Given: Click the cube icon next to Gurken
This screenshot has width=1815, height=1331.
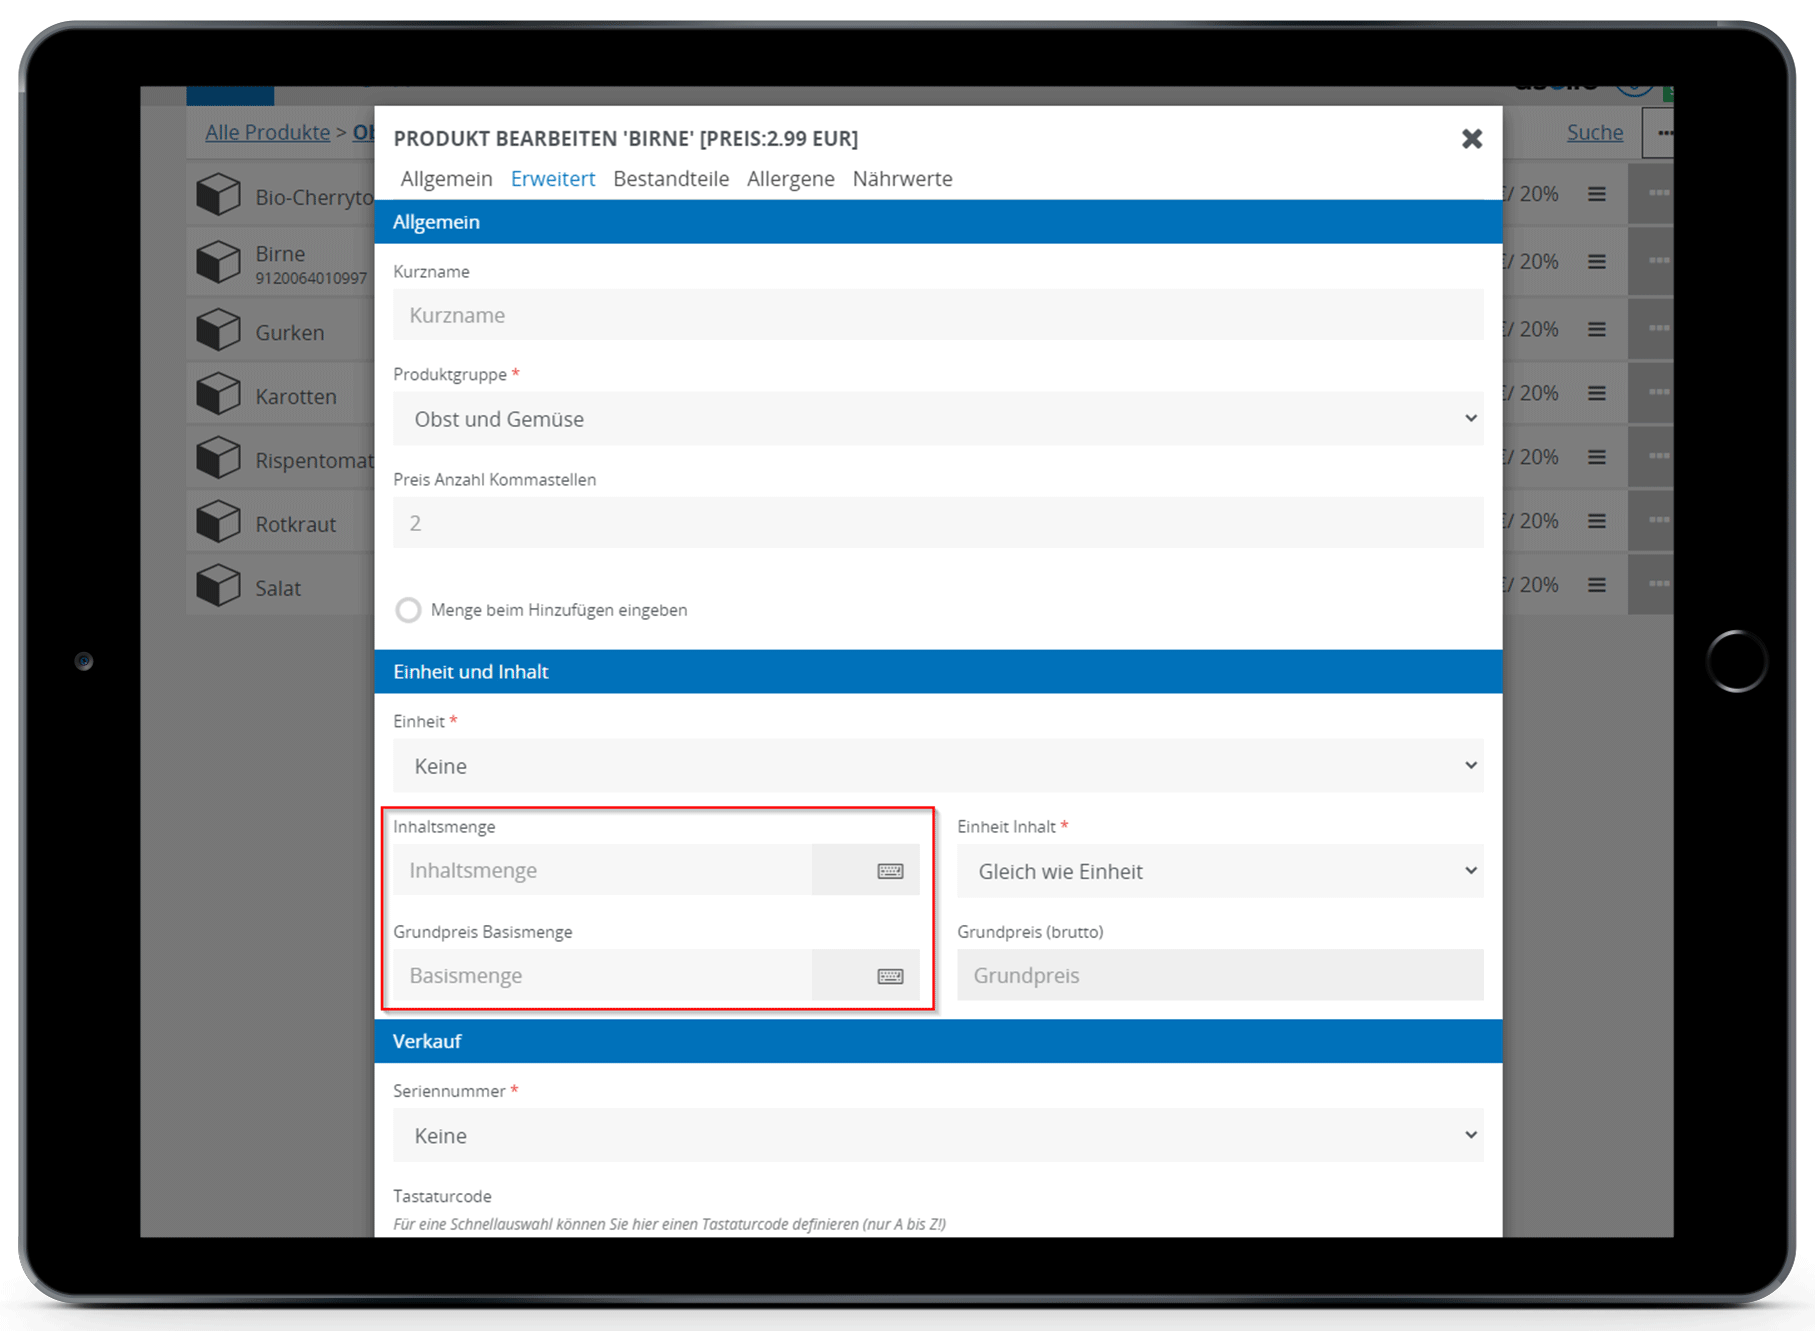Looking at the screenshot, I should point(218,331).
